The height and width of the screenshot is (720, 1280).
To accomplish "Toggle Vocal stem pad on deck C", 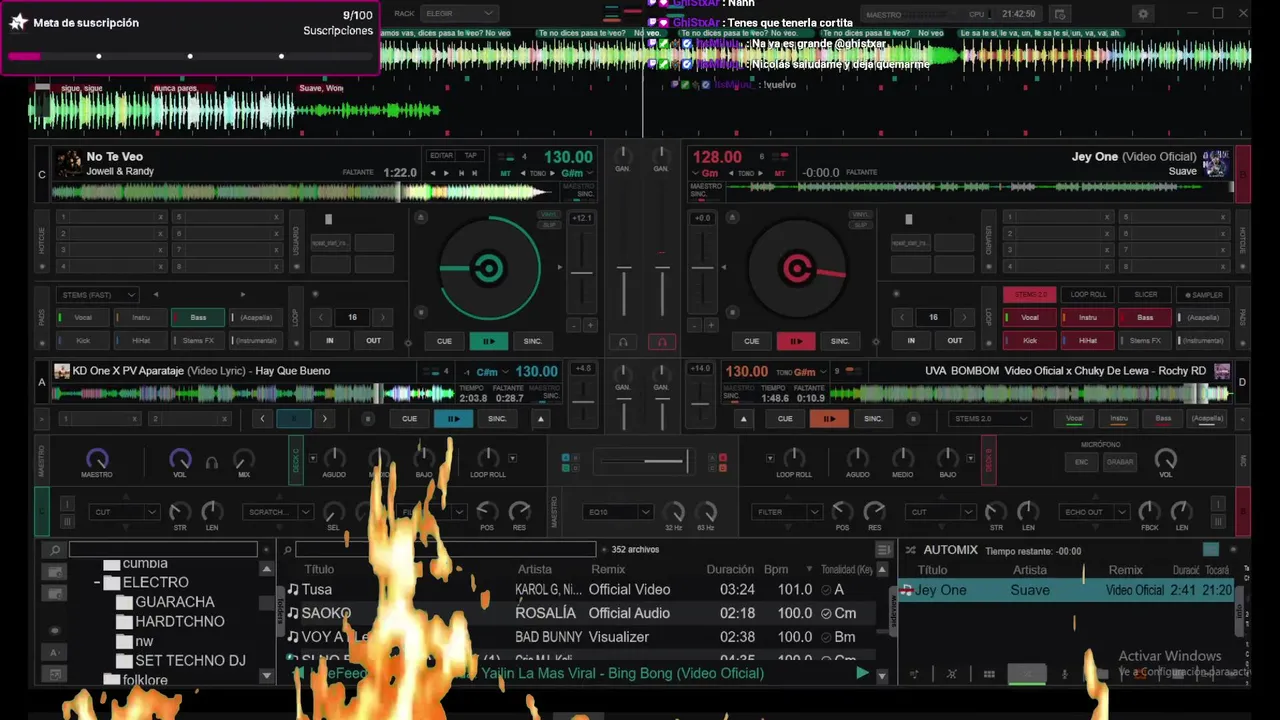I will [x=82, y=317].
